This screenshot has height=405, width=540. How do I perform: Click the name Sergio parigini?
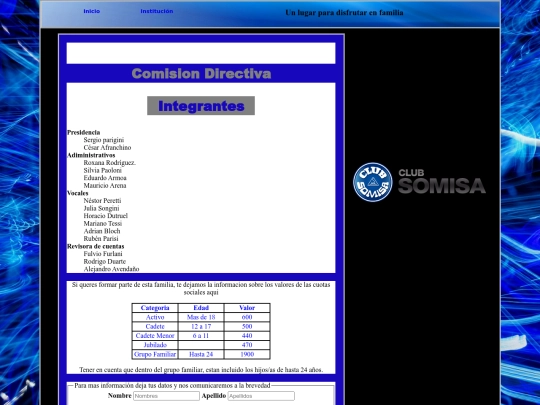(104, 140)
